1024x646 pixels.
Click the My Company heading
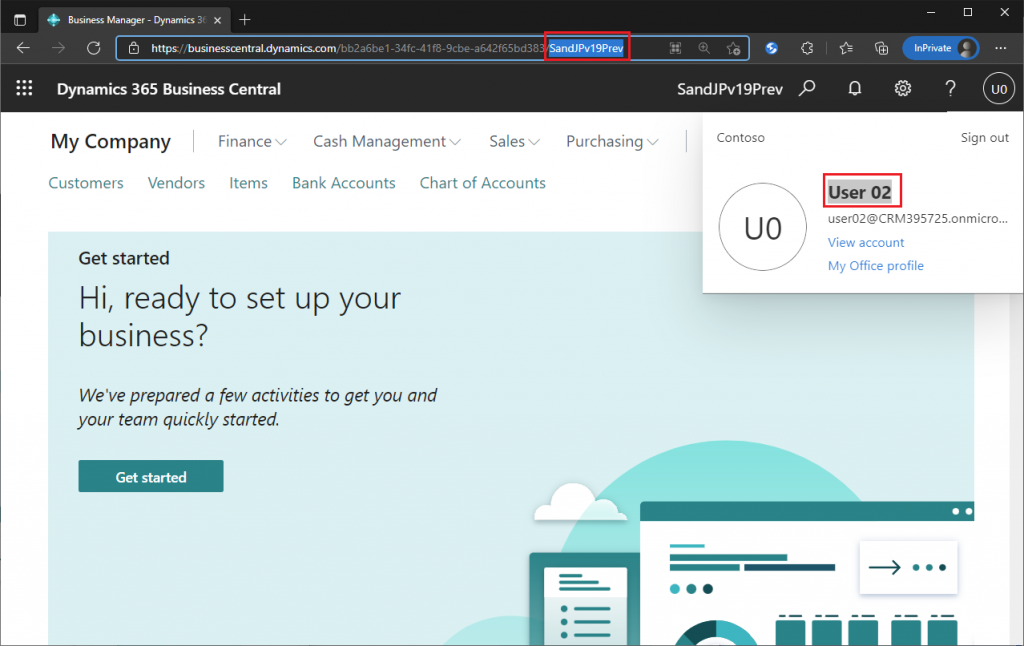[110, 141]
